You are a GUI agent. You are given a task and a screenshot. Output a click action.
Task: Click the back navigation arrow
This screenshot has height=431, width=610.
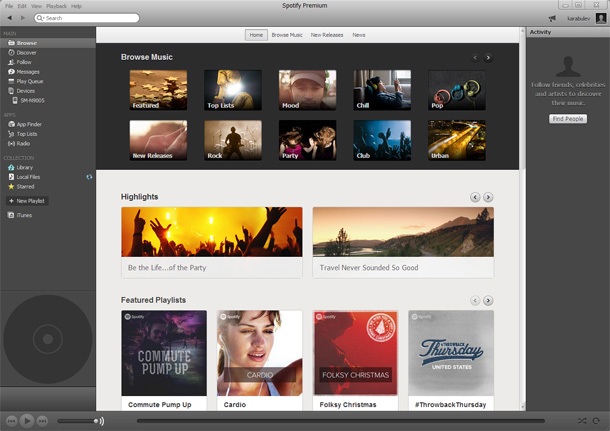point(9,18)
